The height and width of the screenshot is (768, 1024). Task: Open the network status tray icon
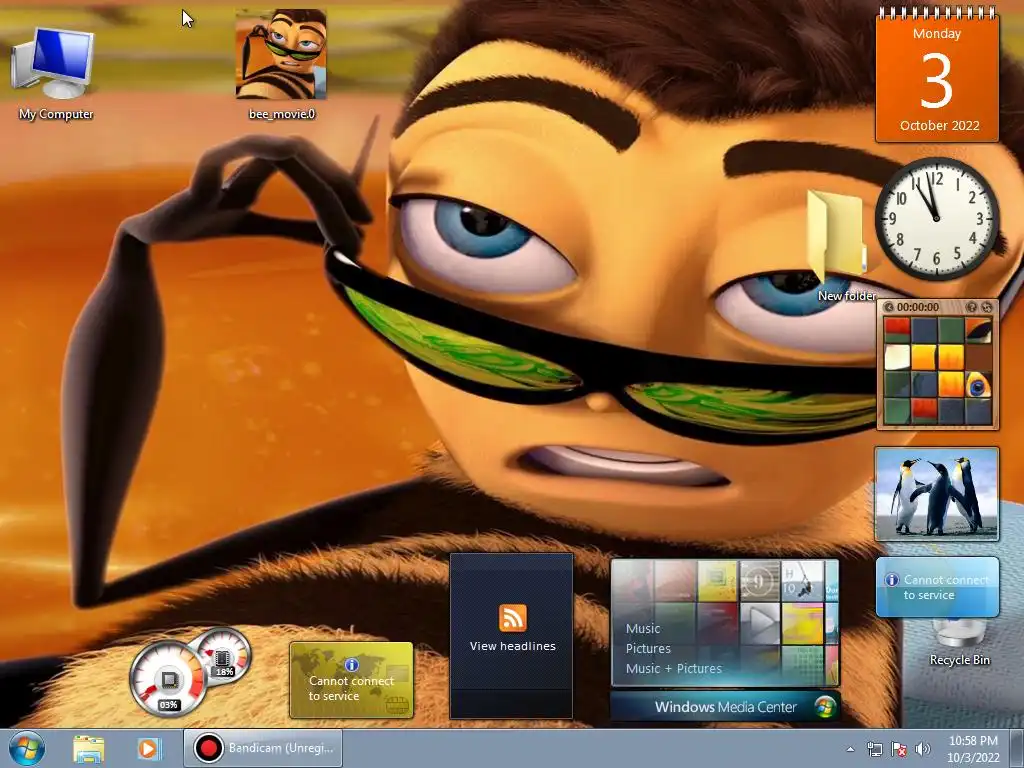click(x=874, y=749)
